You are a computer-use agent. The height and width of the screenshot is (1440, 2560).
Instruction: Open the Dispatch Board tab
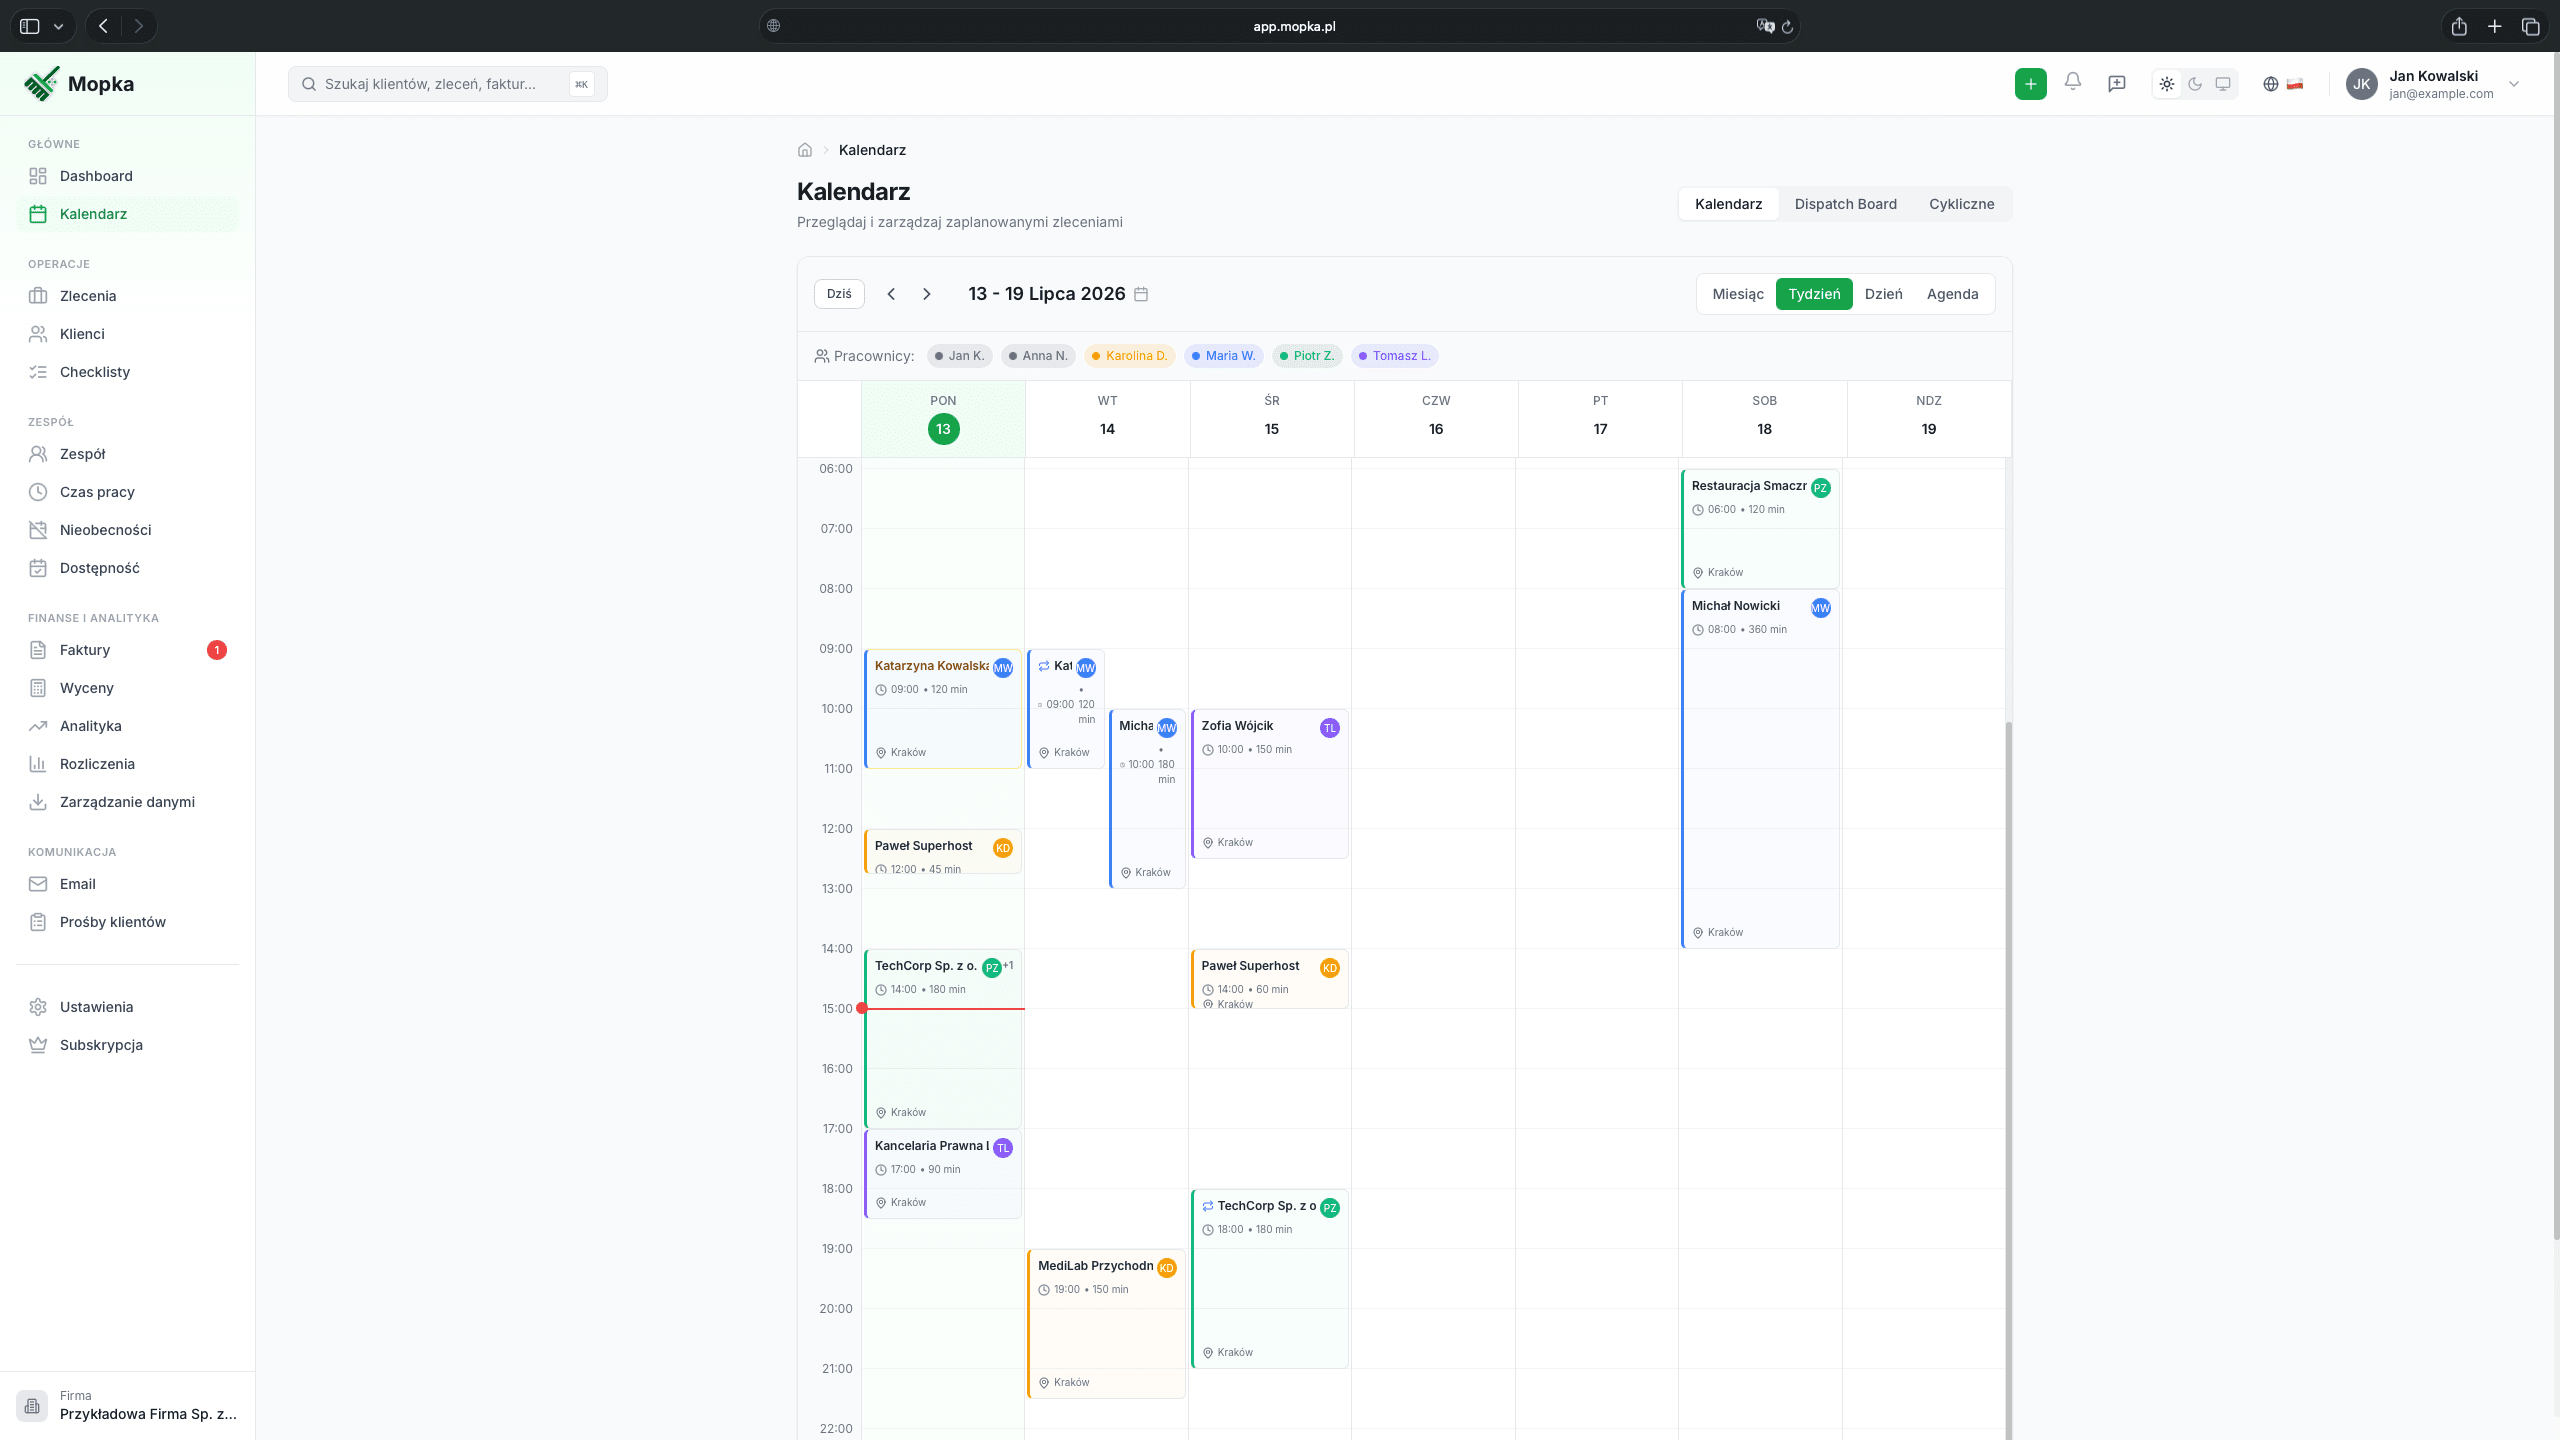click(1845, 204)
